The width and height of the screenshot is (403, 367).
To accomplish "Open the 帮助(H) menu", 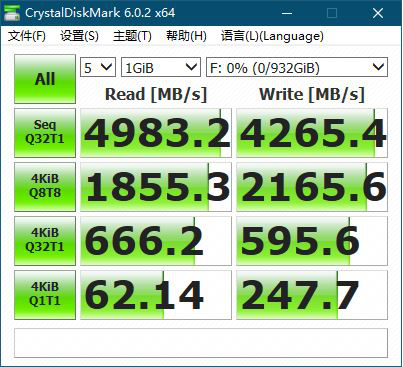I will tap(186, 36).
